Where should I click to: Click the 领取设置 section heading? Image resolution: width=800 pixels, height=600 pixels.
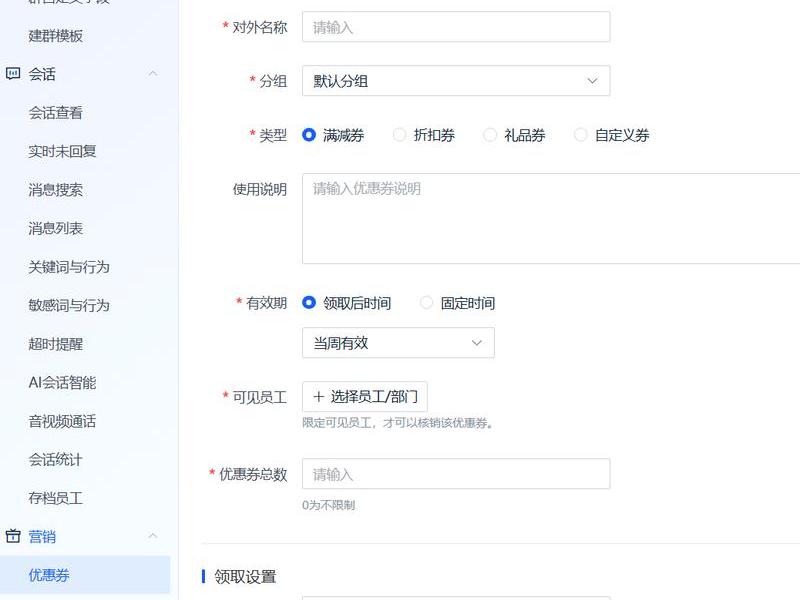pos(245,577)
